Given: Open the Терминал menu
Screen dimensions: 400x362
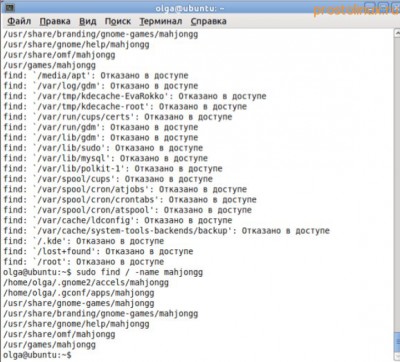Looking at the screenshot, I should tap(161, 21).
